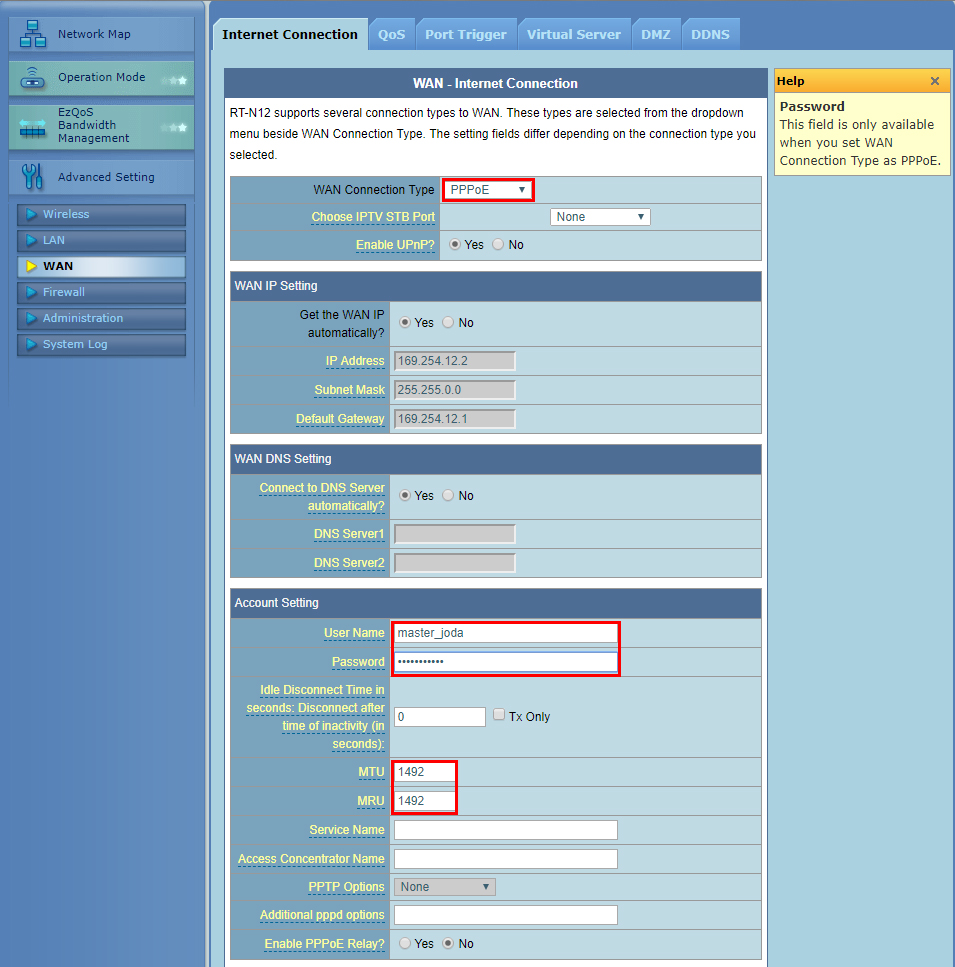Click the Password input field
Viewport: 955px width, 967px height.
click(506, 662)
